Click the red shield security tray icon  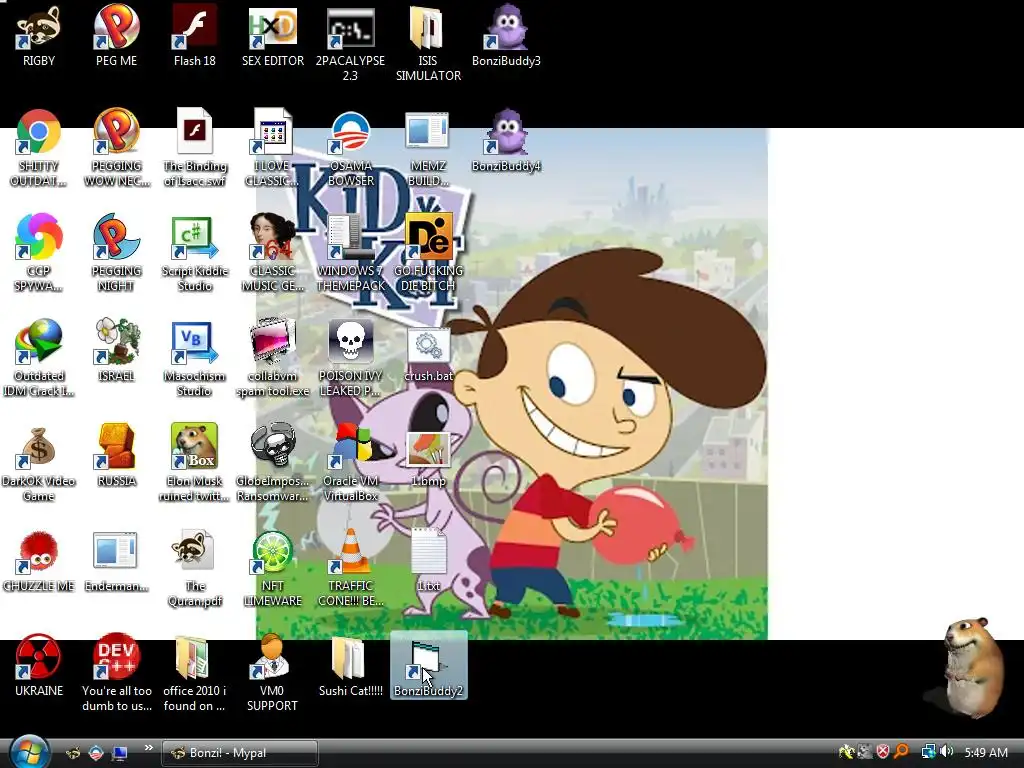tap(883, 752)
